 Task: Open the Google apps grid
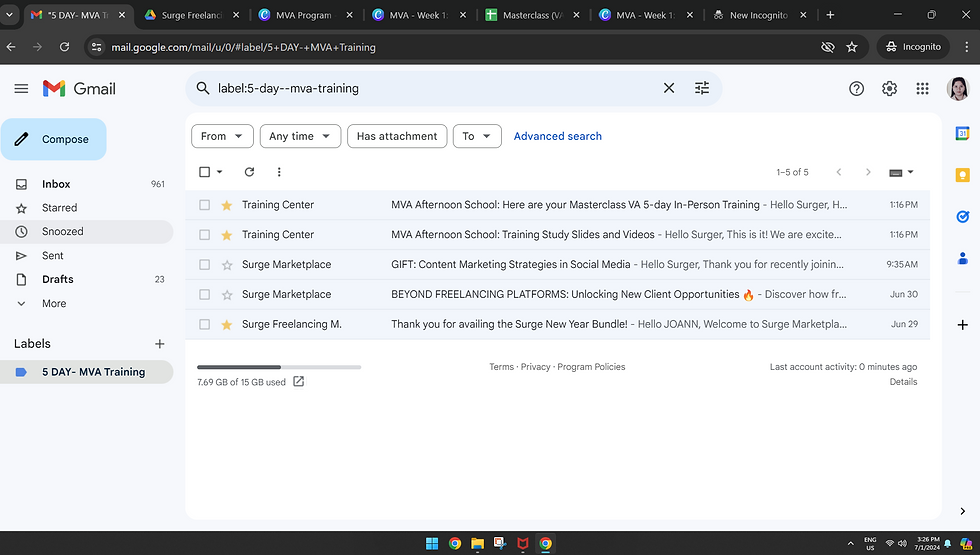[922, 89]
